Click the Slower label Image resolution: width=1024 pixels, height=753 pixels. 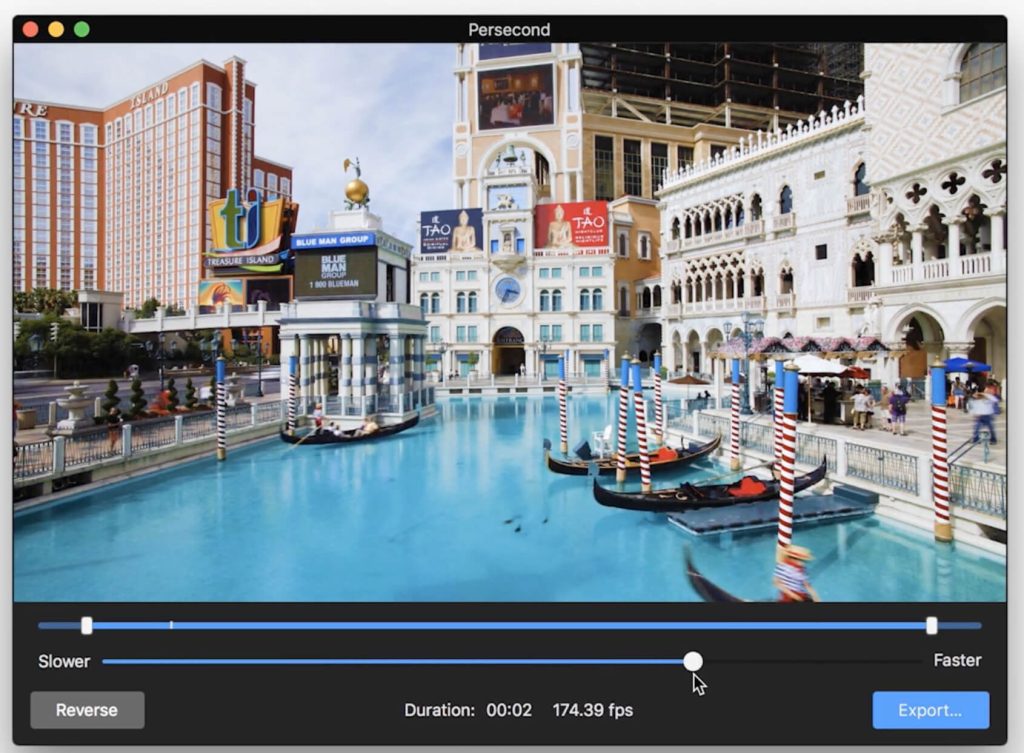(x=64, y=661)
